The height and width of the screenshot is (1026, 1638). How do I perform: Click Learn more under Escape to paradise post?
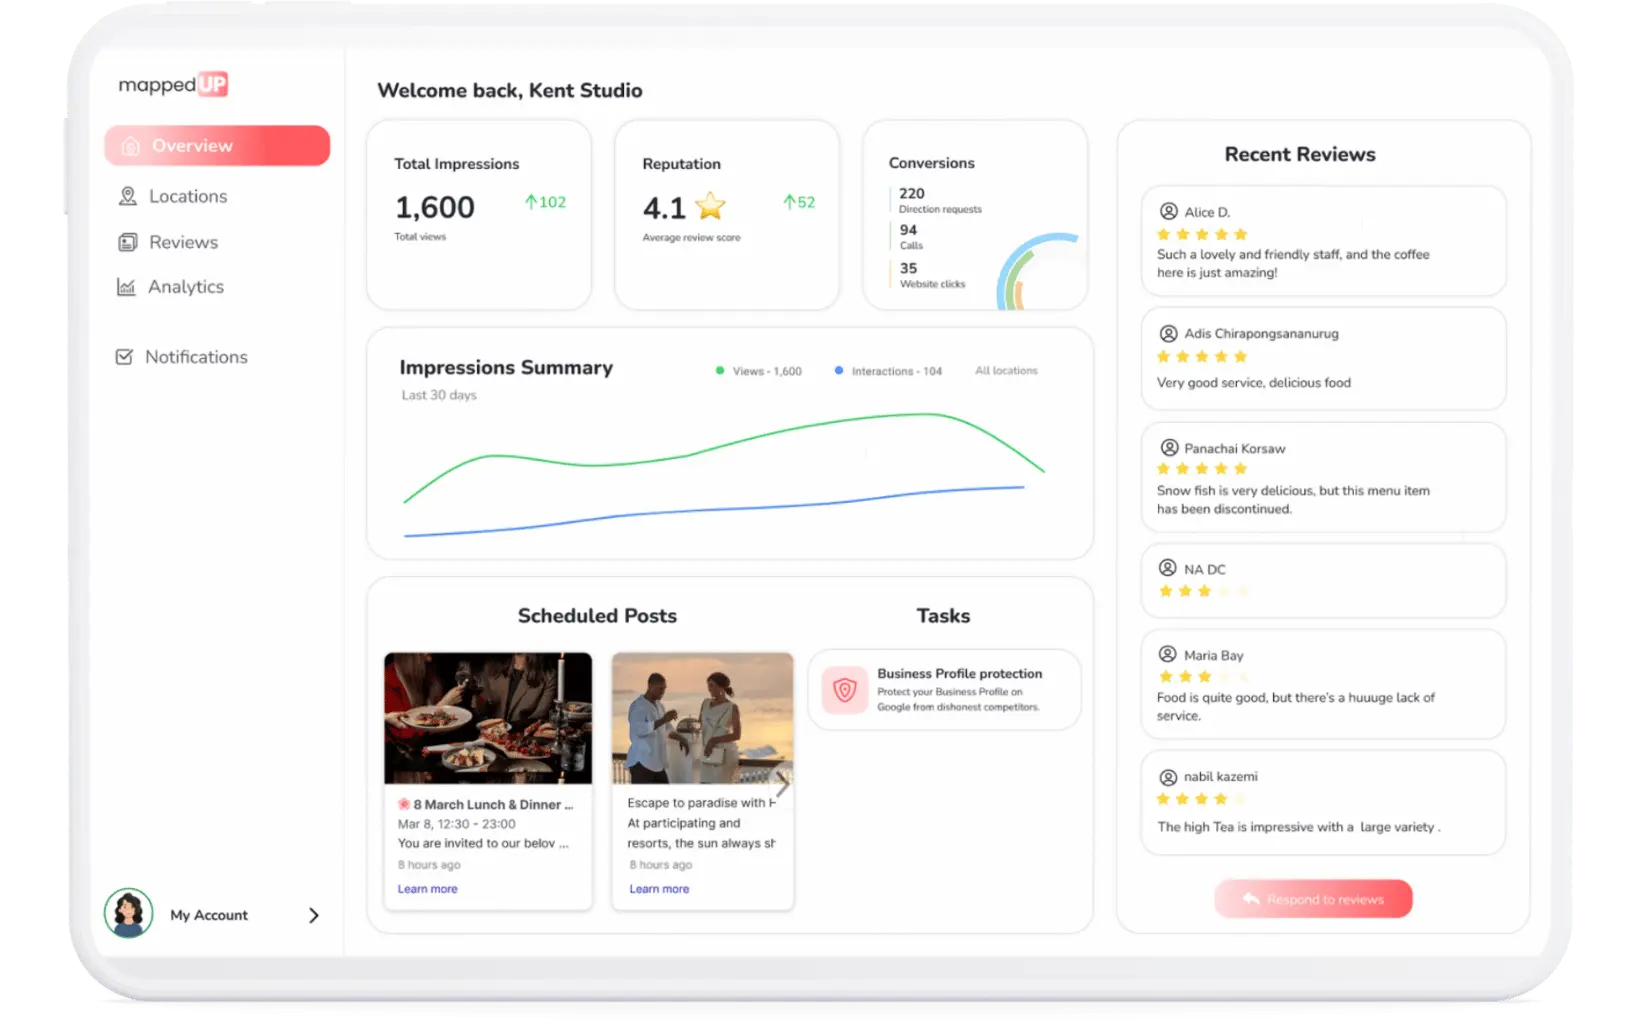pyautogui.click(x=659, y=889)
